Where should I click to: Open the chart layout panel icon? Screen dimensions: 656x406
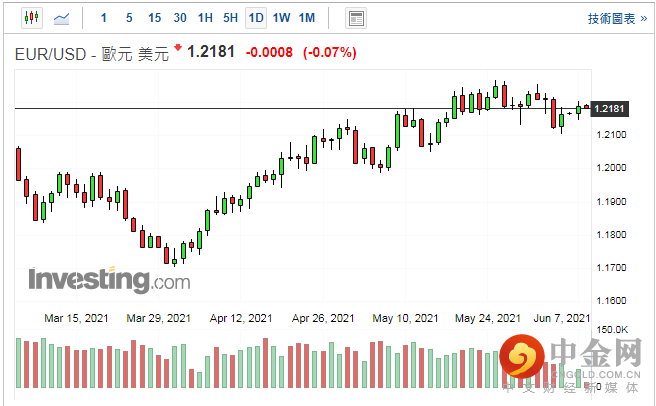point(355,18)
